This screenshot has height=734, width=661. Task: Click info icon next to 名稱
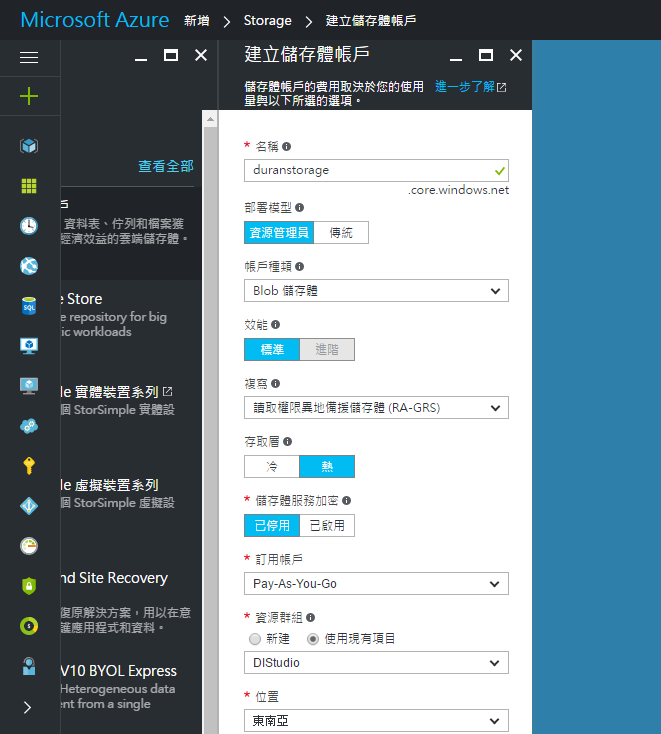pos(286,147)
